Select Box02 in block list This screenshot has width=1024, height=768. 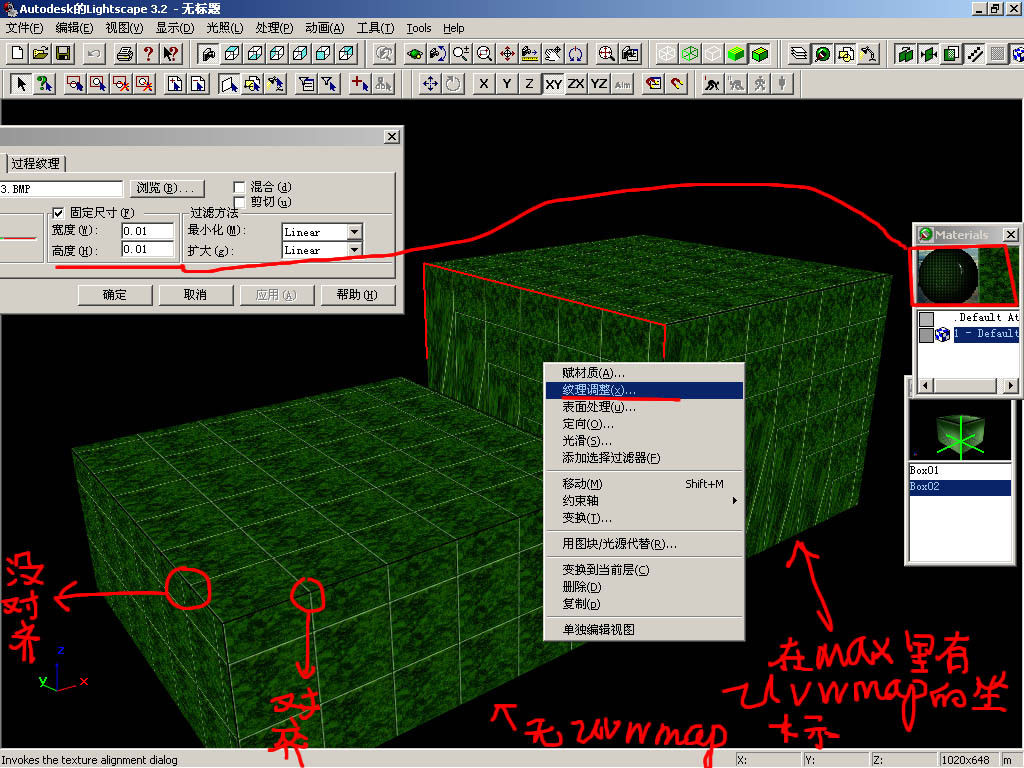coord(960,487)
